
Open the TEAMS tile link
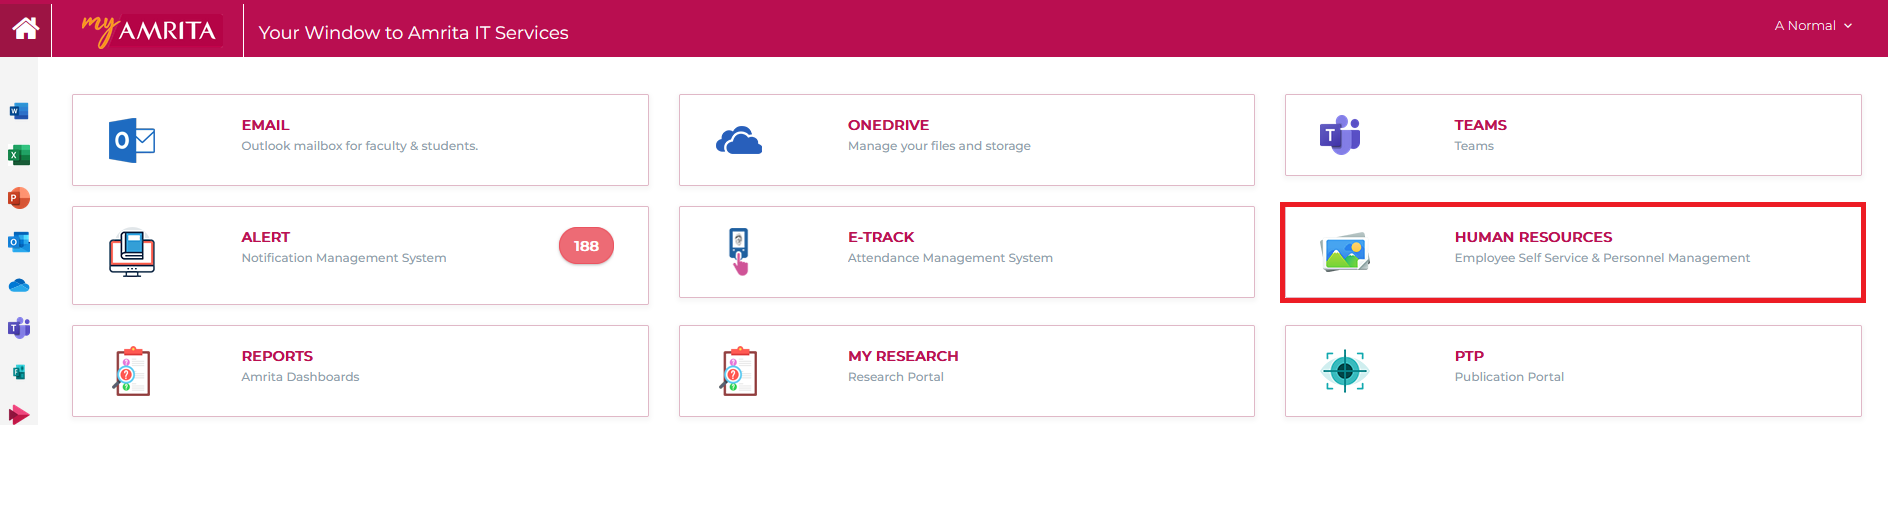(x=1480, y=125)
